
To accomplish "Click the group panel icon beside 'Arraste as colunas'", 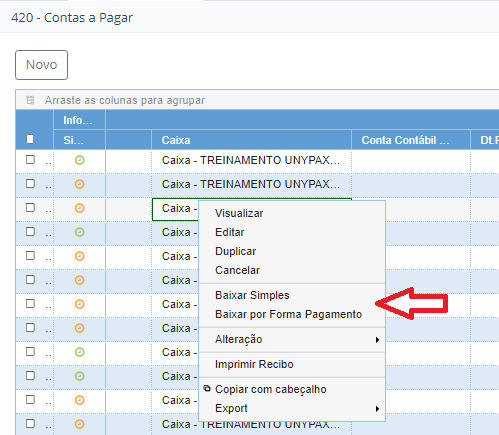I will click(x=30, y=100).
